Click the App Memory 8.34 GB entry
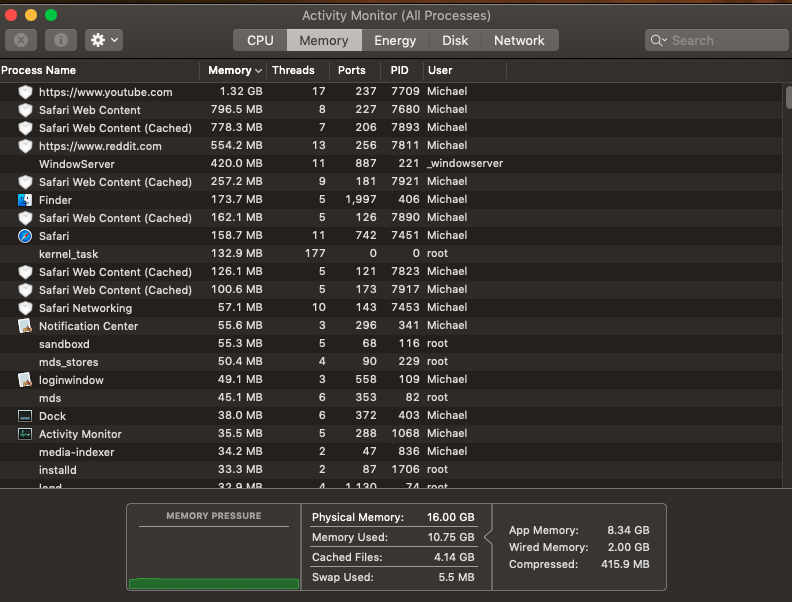 coord(579,530)
